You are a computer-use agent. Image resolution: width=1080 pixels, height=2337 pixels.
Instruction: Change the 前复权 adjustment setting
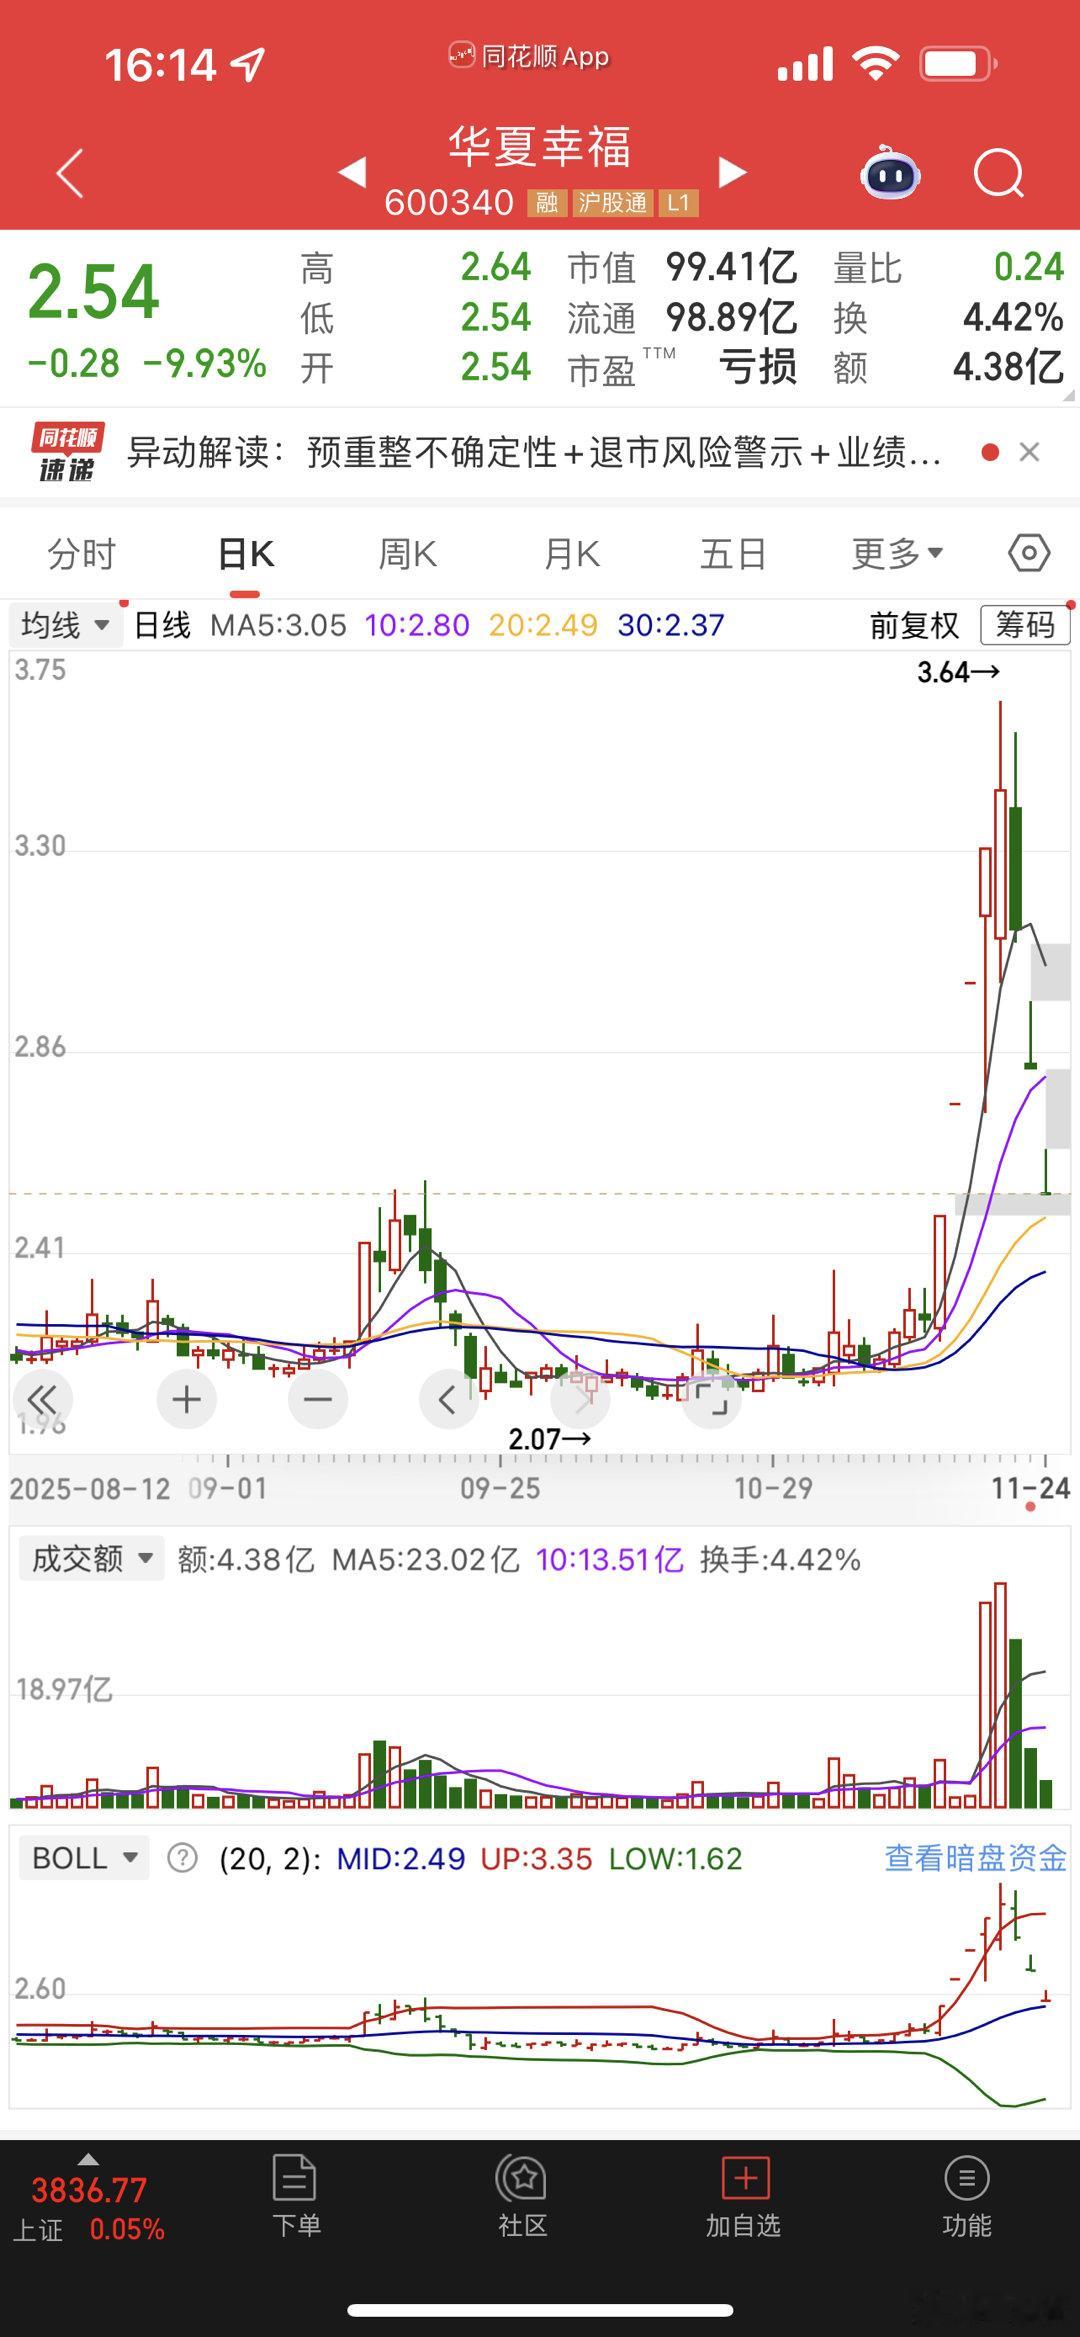914,625
